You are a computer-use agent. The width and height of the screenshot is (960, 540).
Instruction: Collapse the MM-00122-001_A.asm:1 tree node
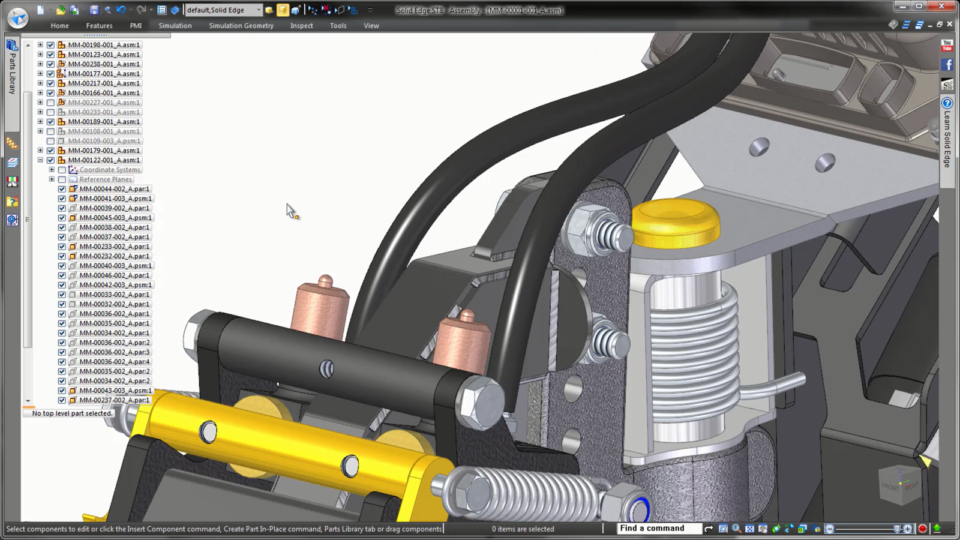tap(40, 160)
